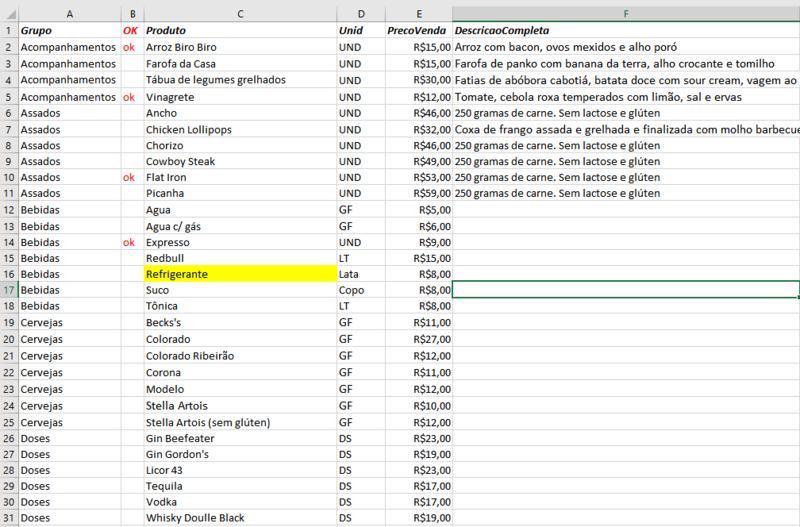Screen dimensions: 800x527
Task: Click the Arroz com bacon description cell
Action: [x=626, y=47]
